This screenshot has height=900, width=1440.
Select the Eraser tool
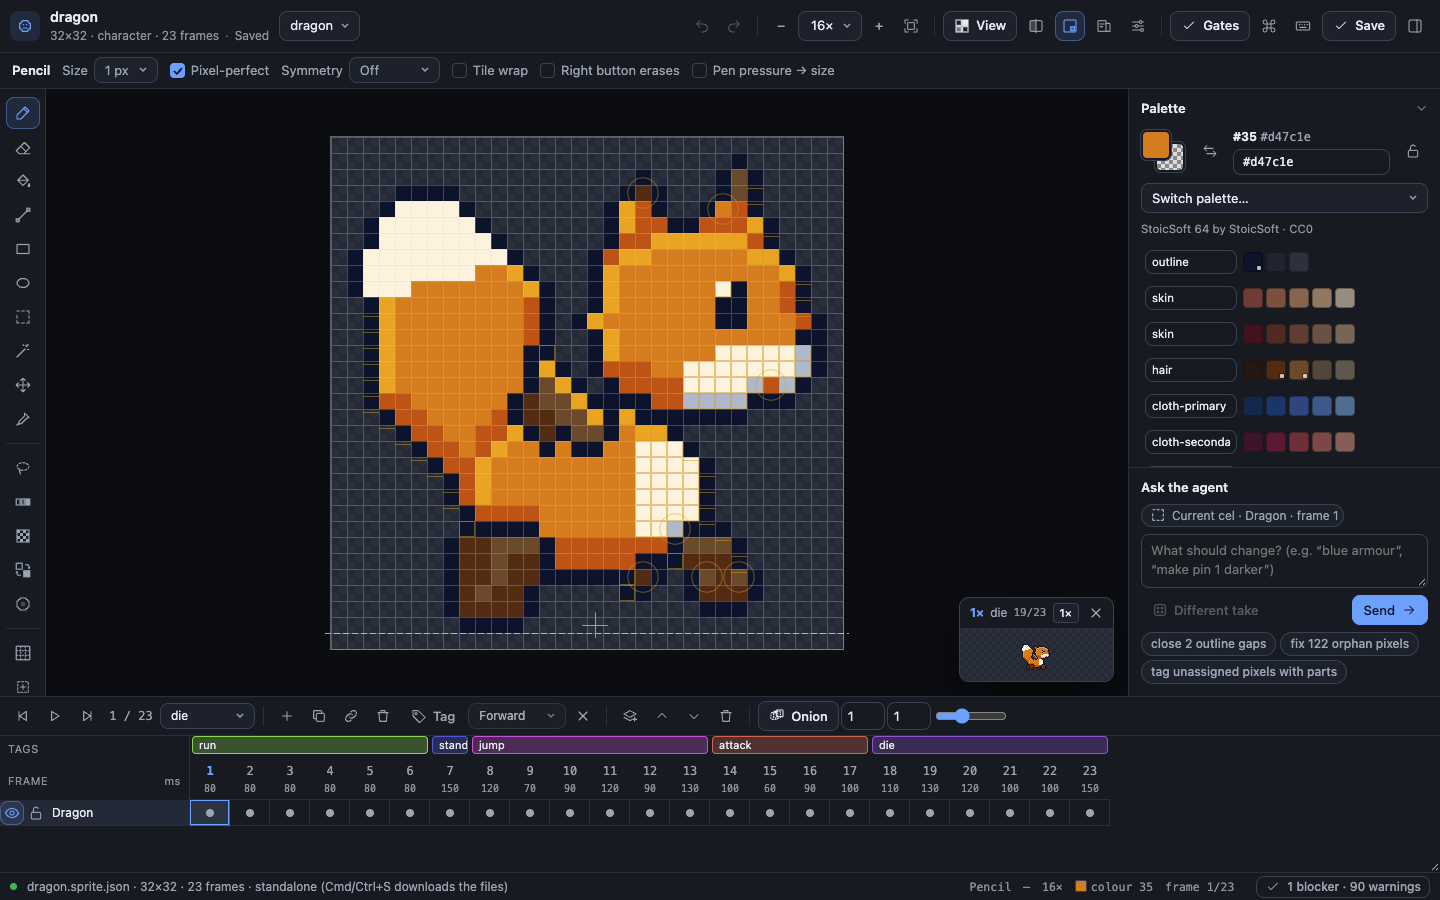point(23,148)
